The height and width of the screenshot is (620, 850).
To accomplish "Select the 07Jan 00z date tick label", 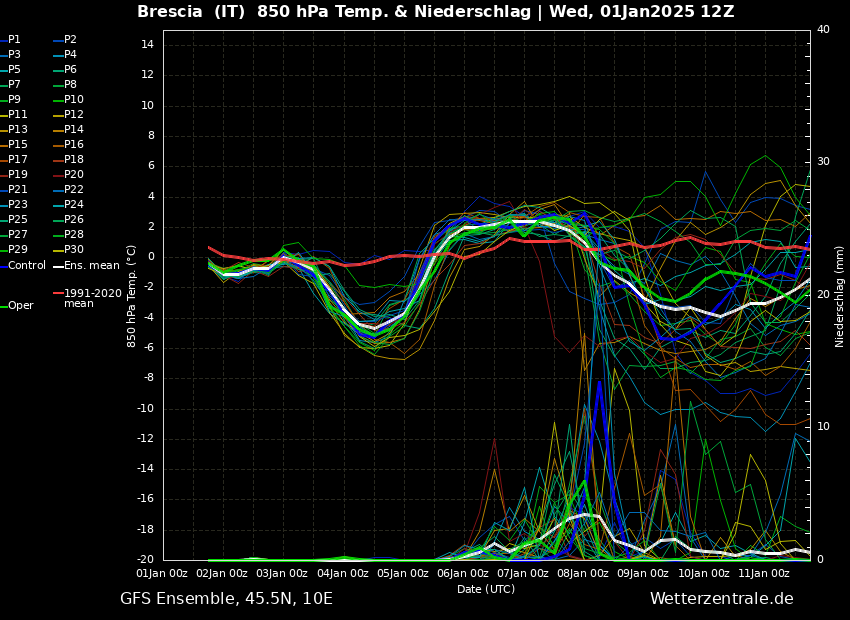I will click(x=523, y=573).
